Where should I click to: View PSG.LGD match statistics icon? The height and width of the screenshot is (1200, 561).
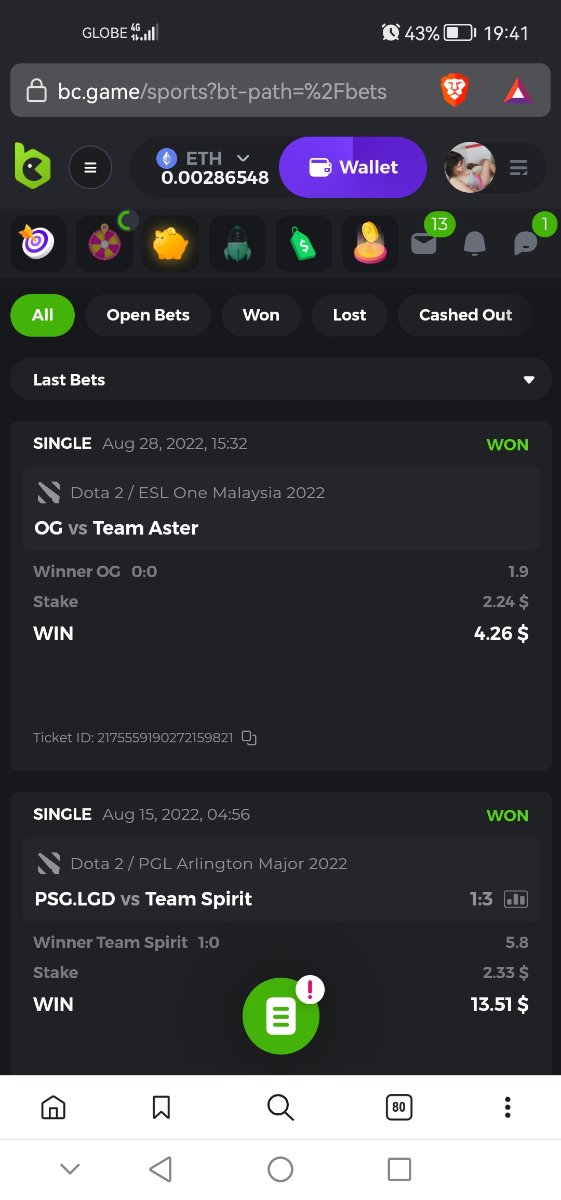click(516, 899)
